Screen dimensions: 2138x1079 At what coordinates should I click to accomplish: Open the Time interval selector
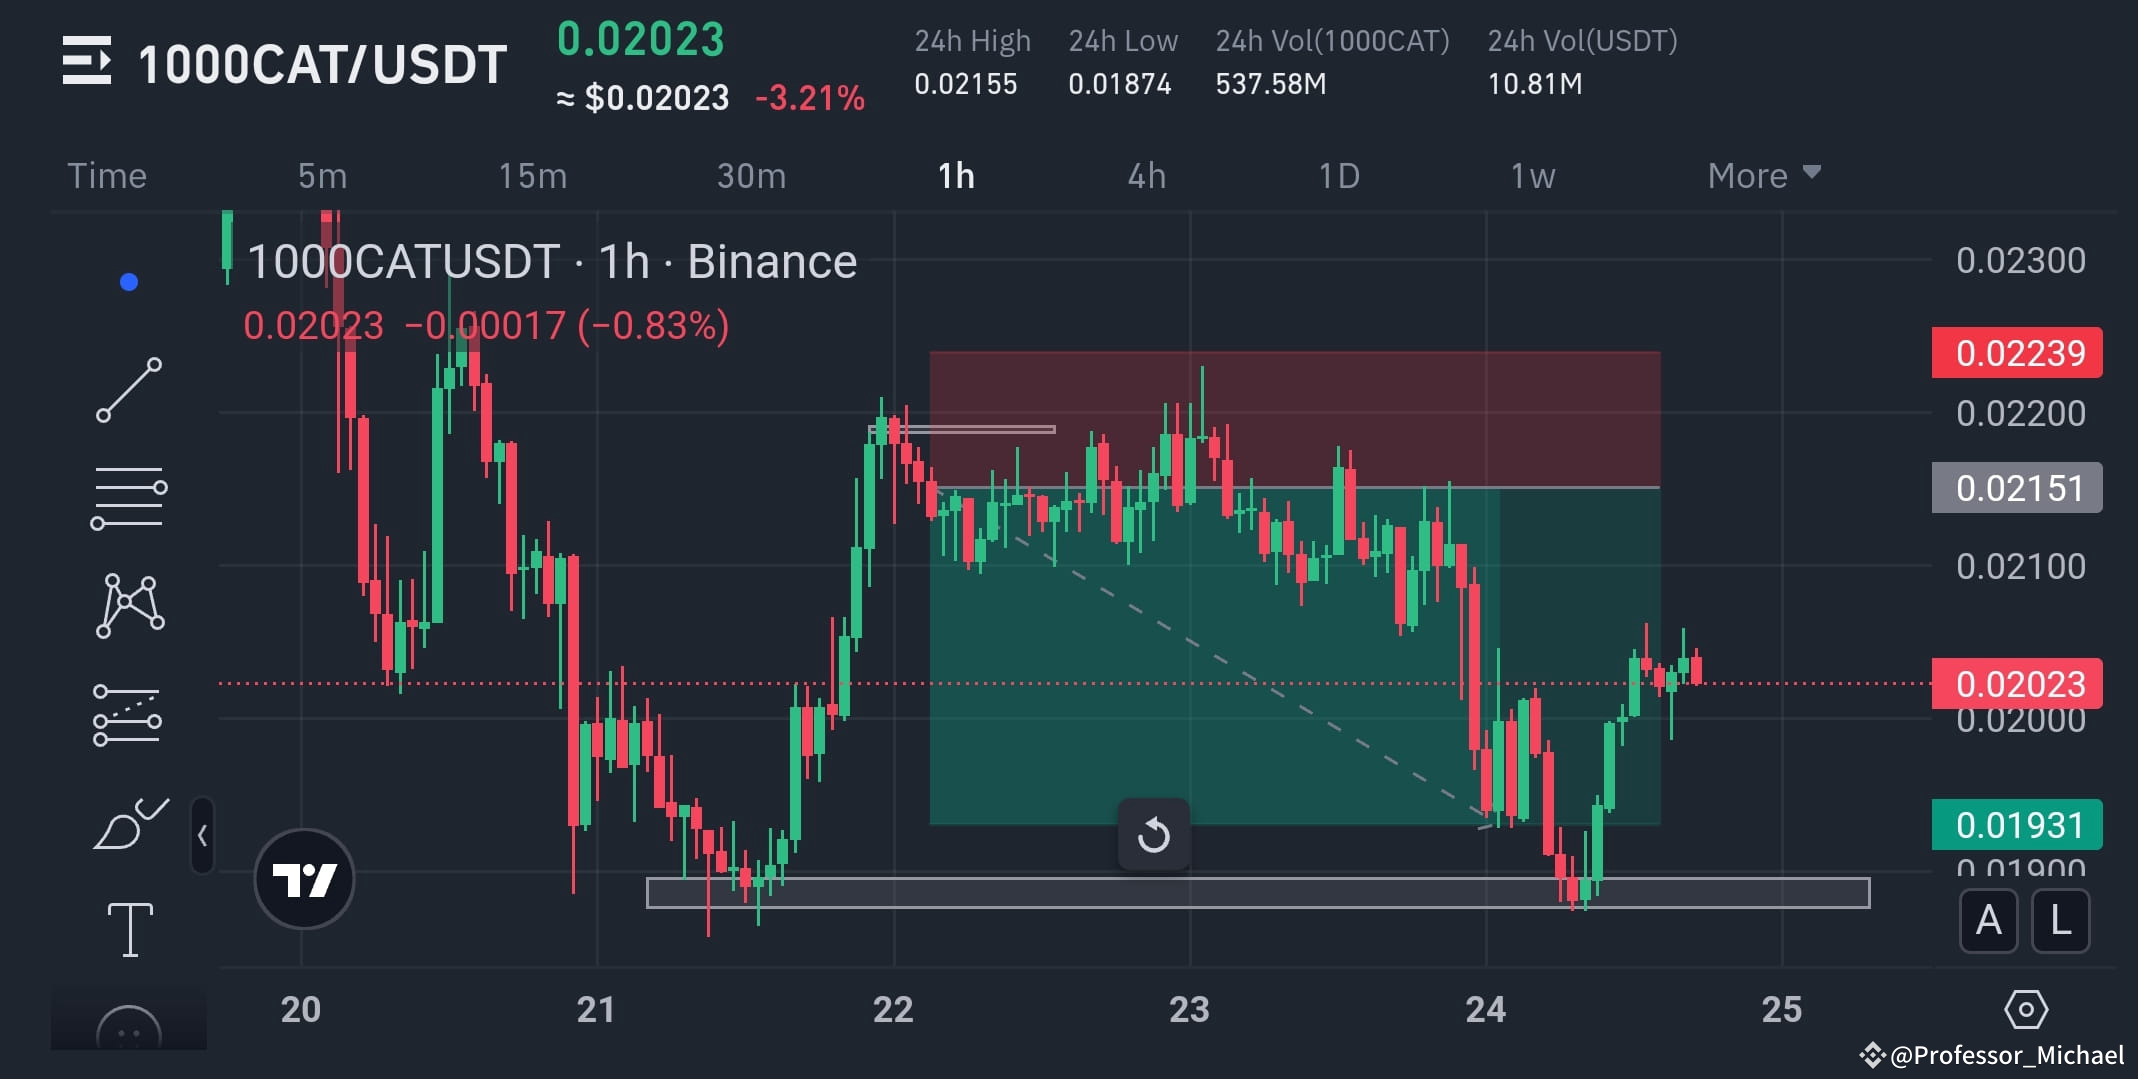(x=106, y=175)
